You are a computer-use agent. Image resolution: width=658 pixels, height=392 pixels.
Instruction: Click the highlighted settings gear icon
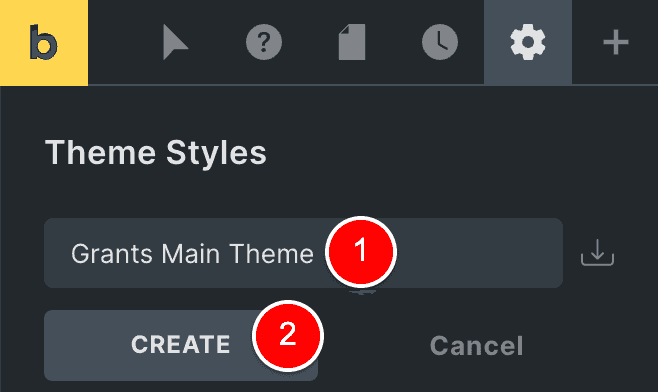coord(528,42)
